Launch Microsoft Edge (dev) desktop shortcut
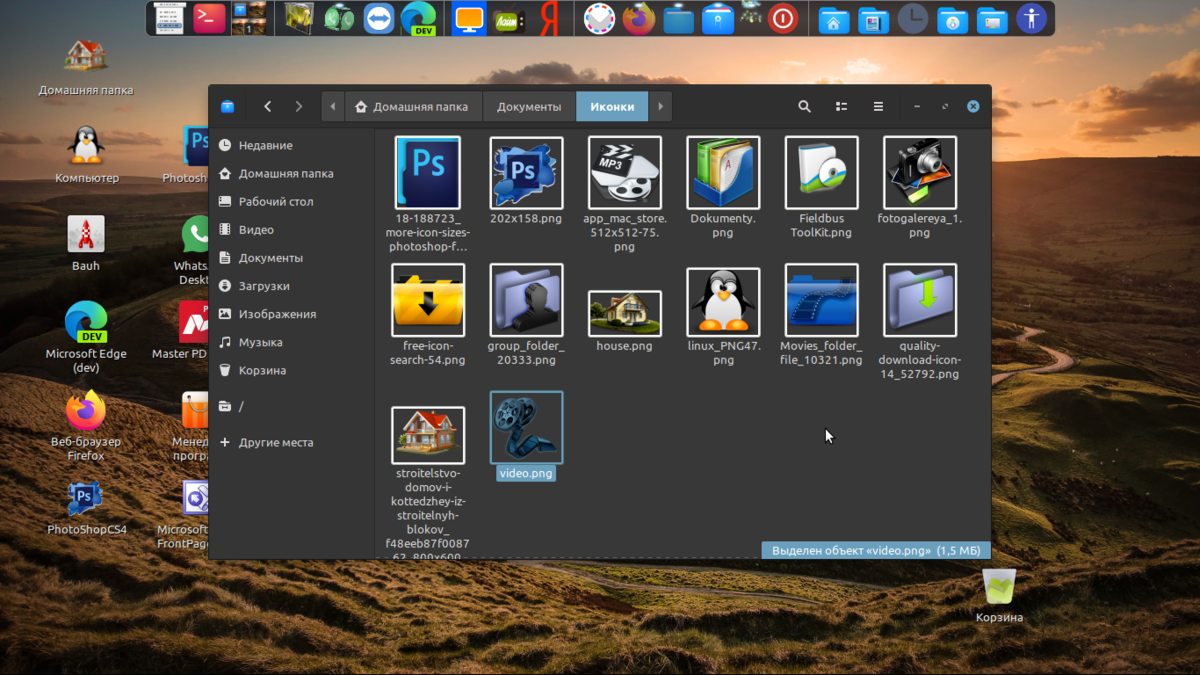This screenshot has height=675, width=1200. (x=86, y=338)
